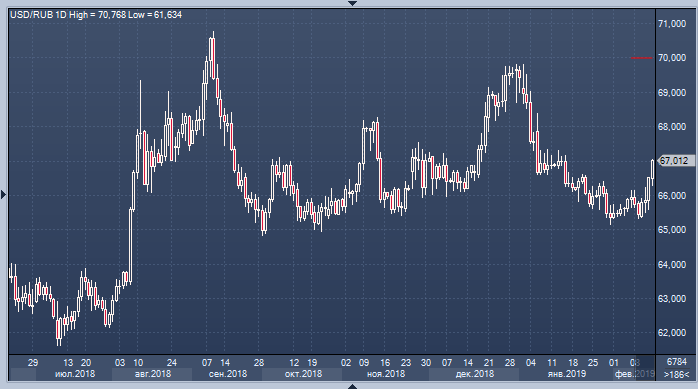The width and height of the screenshot is (698, 389).
Task: Select the дек.2018 month segment
Action: (474, 374)
